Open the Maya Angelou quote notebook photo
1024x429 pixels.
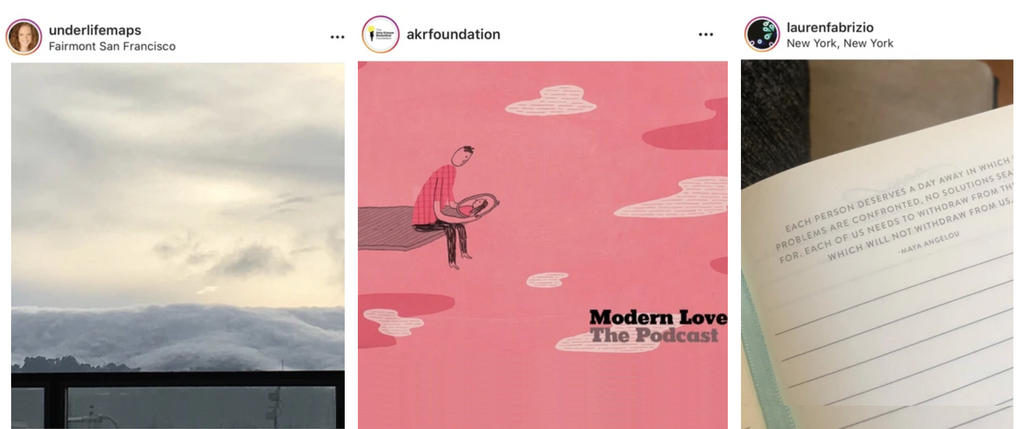click(x=877, y=244)
